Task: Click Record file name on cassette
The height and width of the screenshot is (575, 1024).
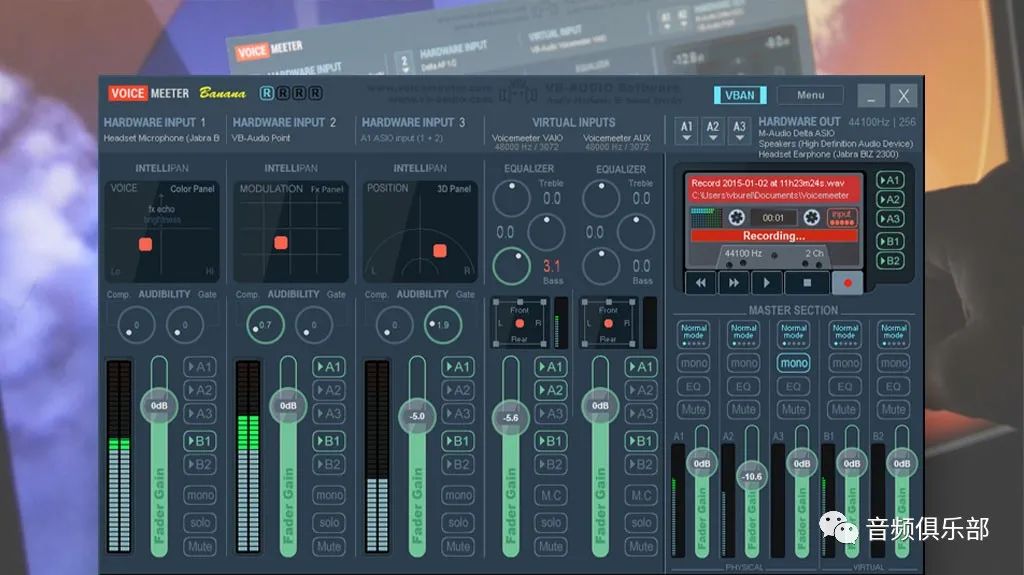Action: click(x=767, y=184)
